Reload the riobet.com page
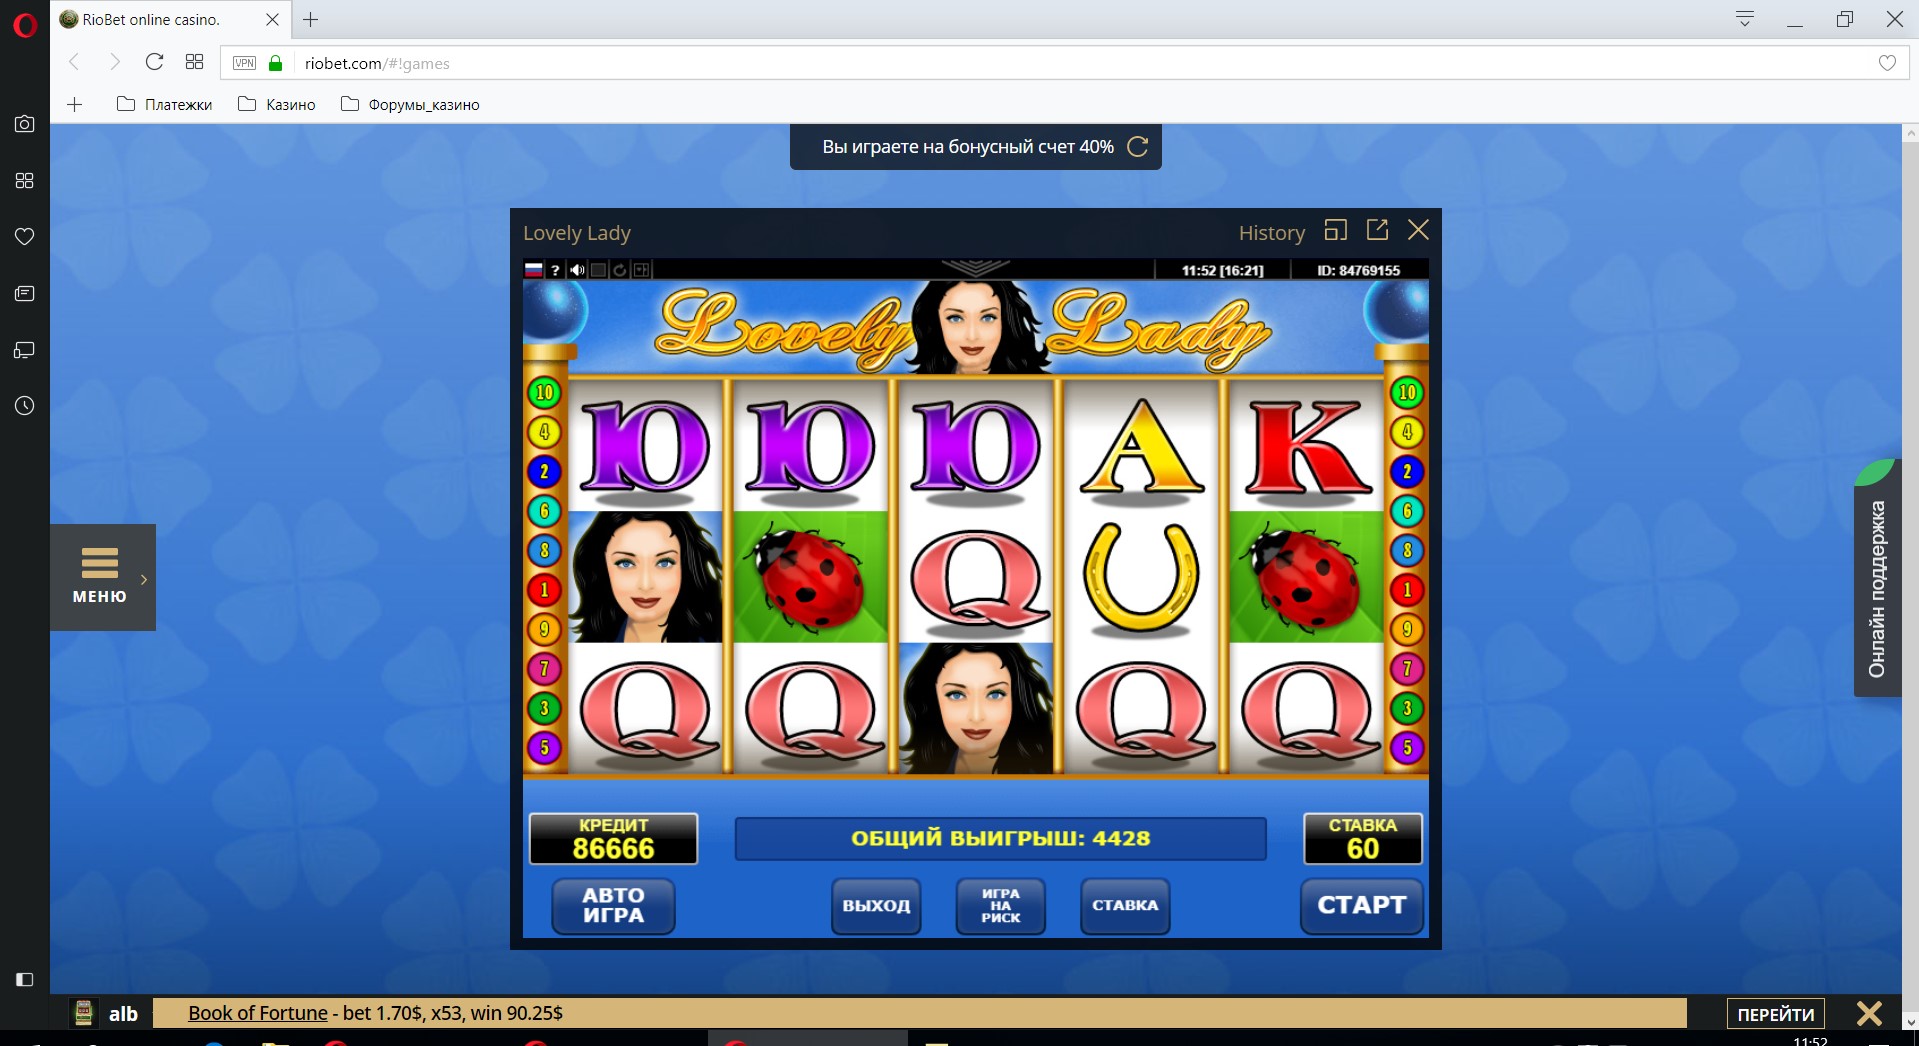Viewport: 1919px width, 1046px height. click(154, 62)
